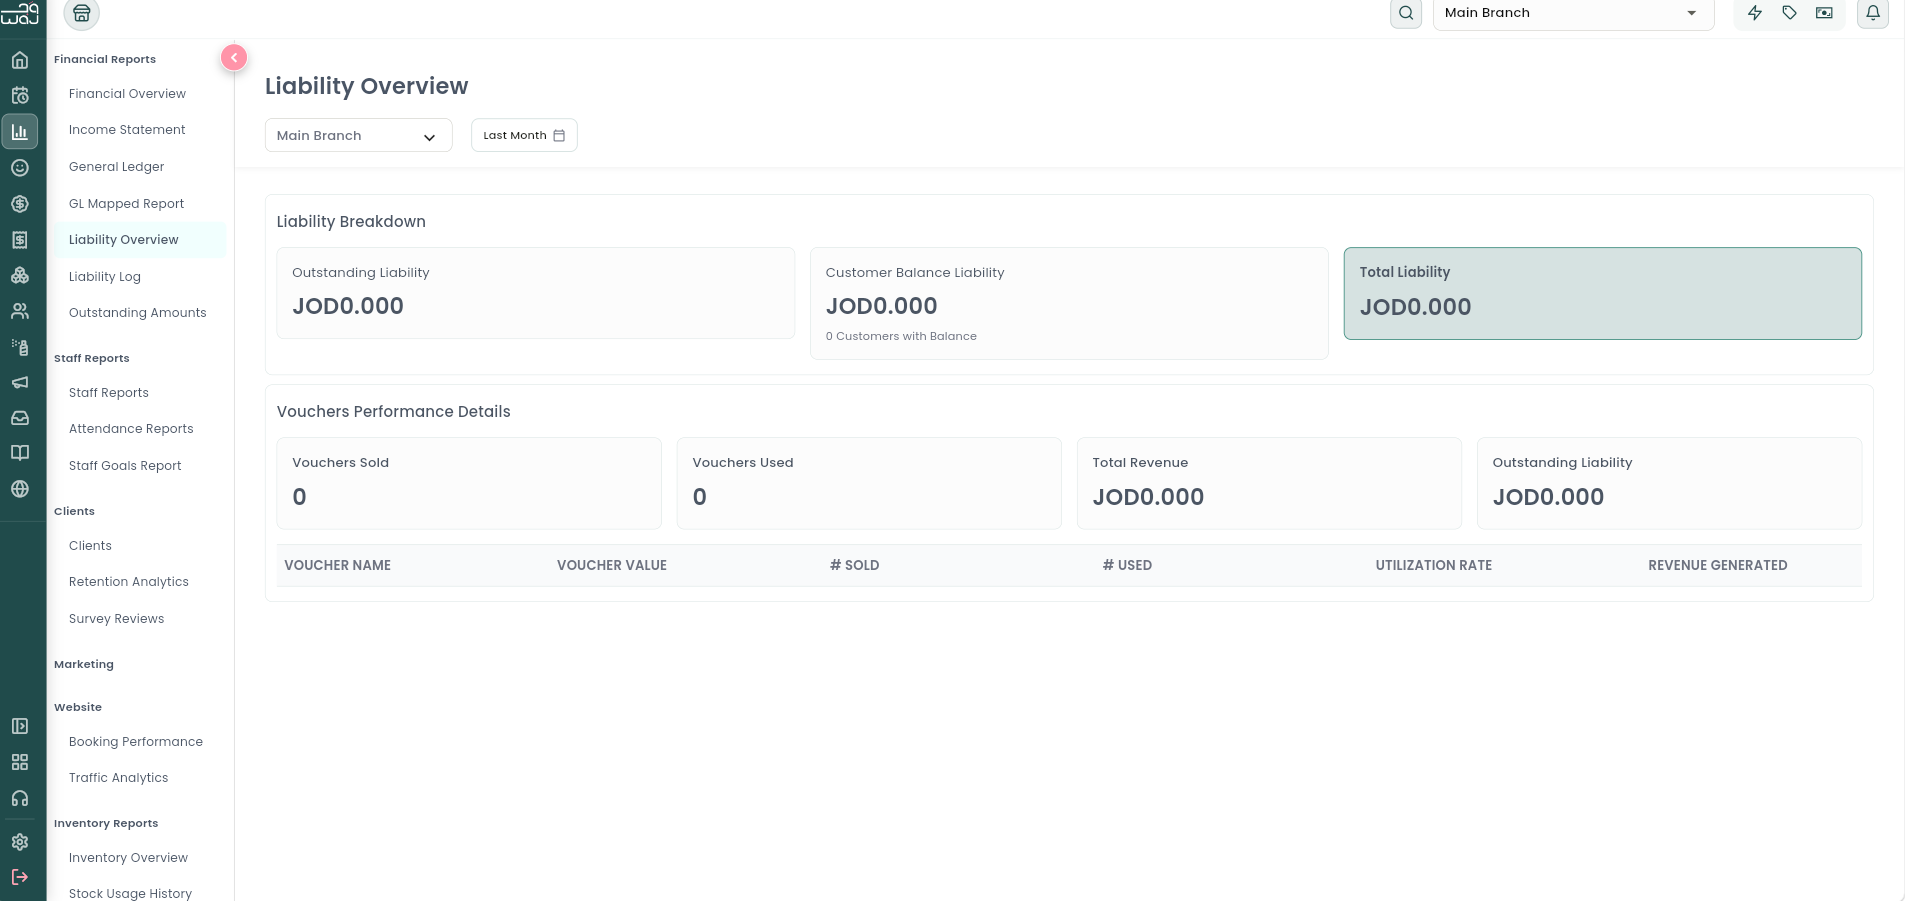Click the lightning bolt quick actions icon
Viewport: 1907px width, 901px height.
[x=1755, y=13]
